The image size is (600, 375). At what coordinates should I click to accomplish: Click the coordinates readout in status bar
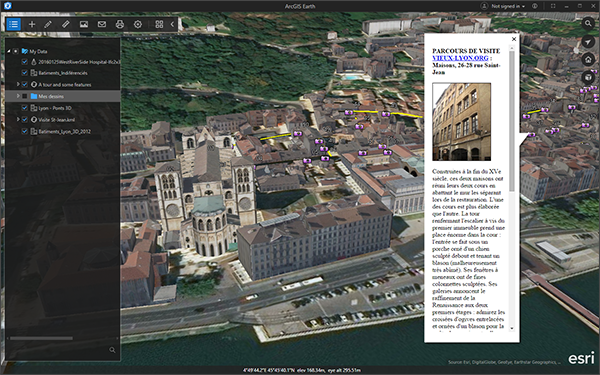[x=269, y=370]
